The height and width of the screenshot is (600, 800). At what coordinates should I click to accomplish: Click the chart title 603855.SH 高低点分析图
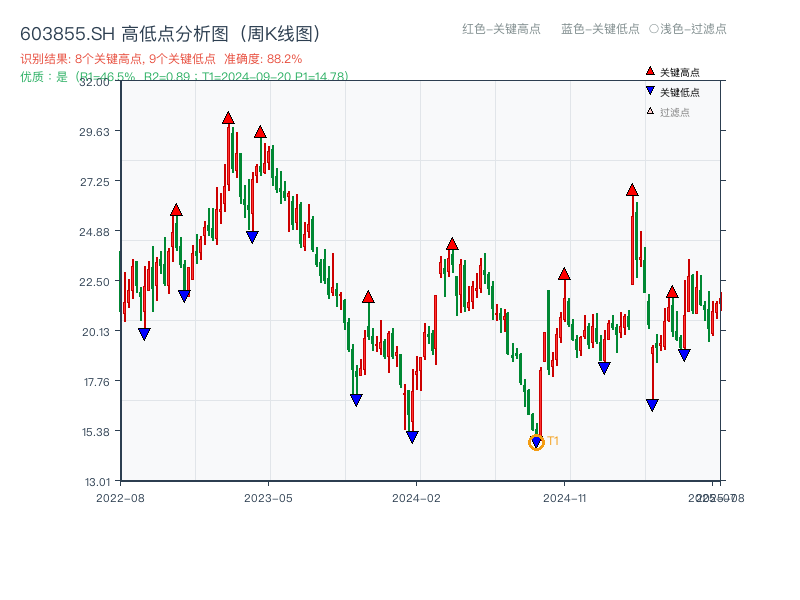[x=170, y=34]
